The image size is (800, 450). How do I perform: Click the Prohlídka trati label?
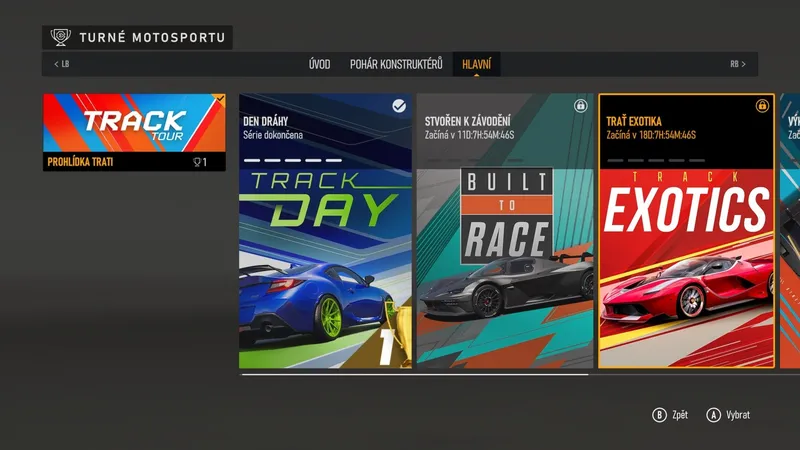pos(81,162)
